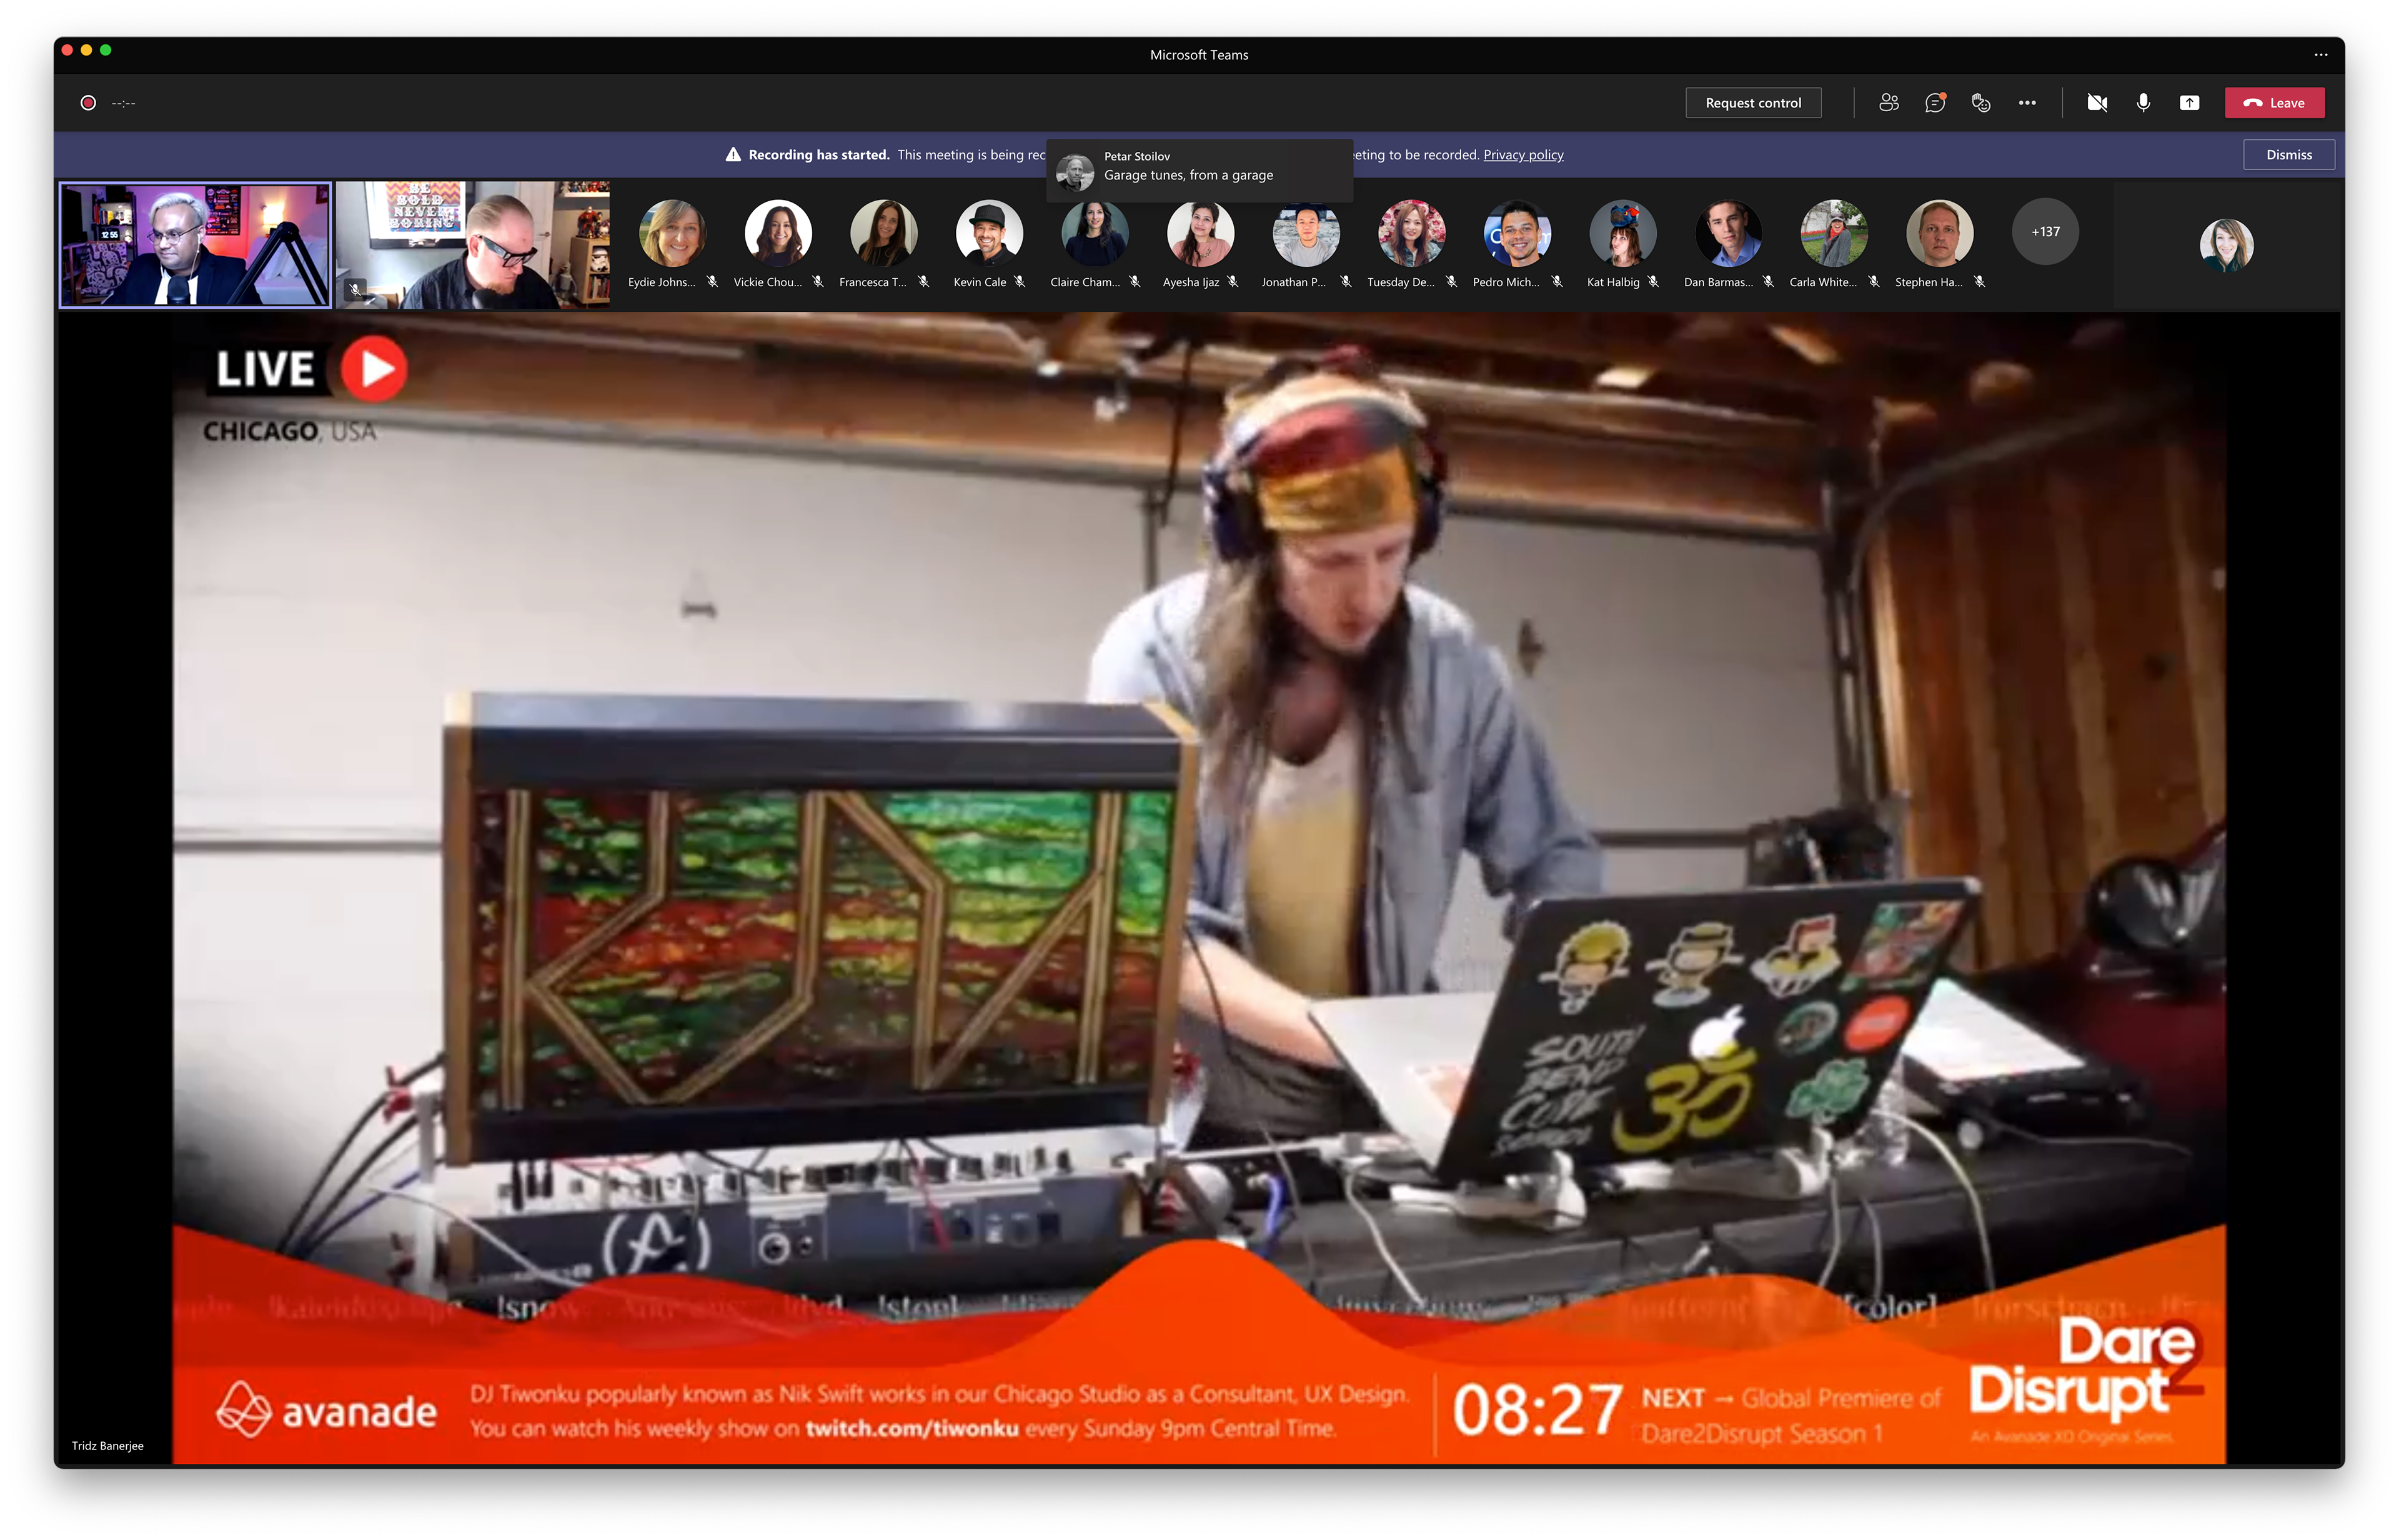Open the participants list icon
The image size is (2399, 1540).
coord(1888,103)
